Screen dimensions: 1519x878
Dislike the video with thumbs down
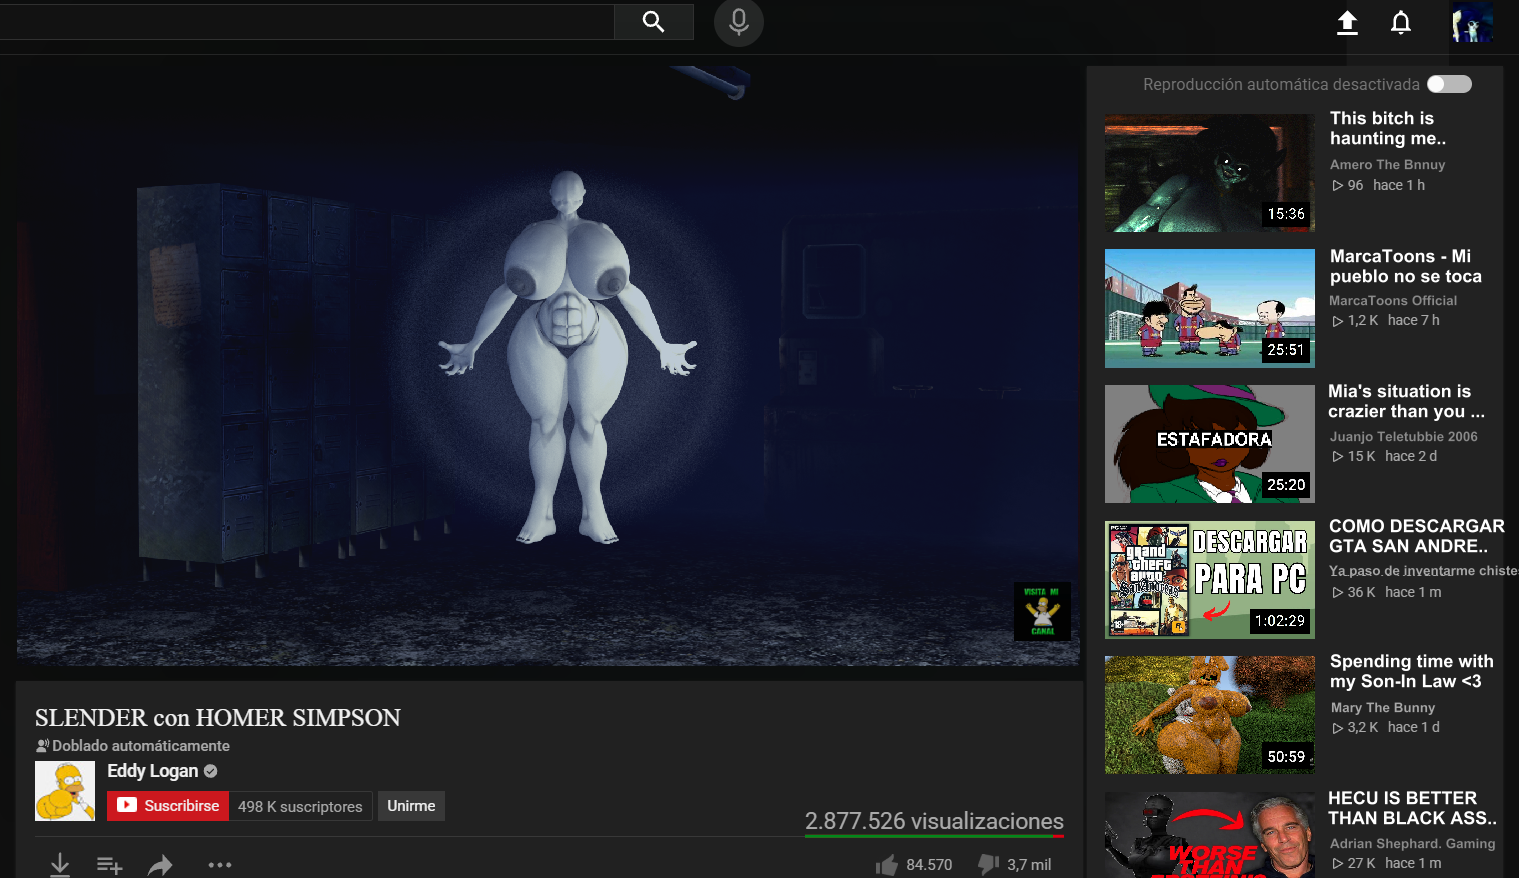point(988,865)
